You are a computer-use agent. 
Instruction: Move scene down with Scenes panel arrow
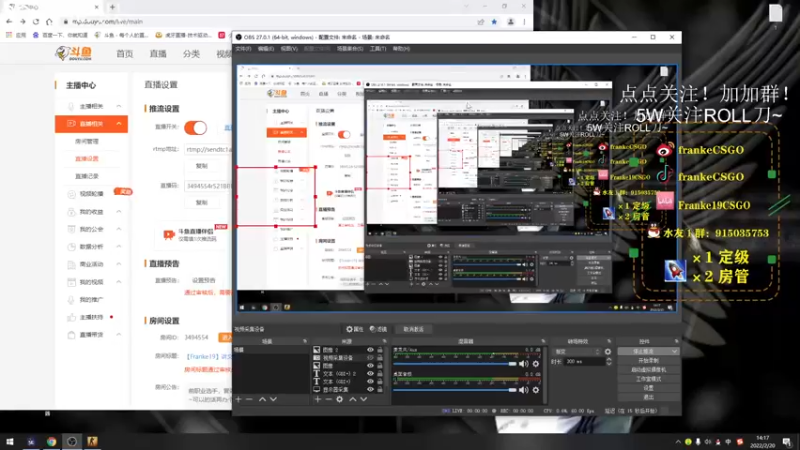273,399
